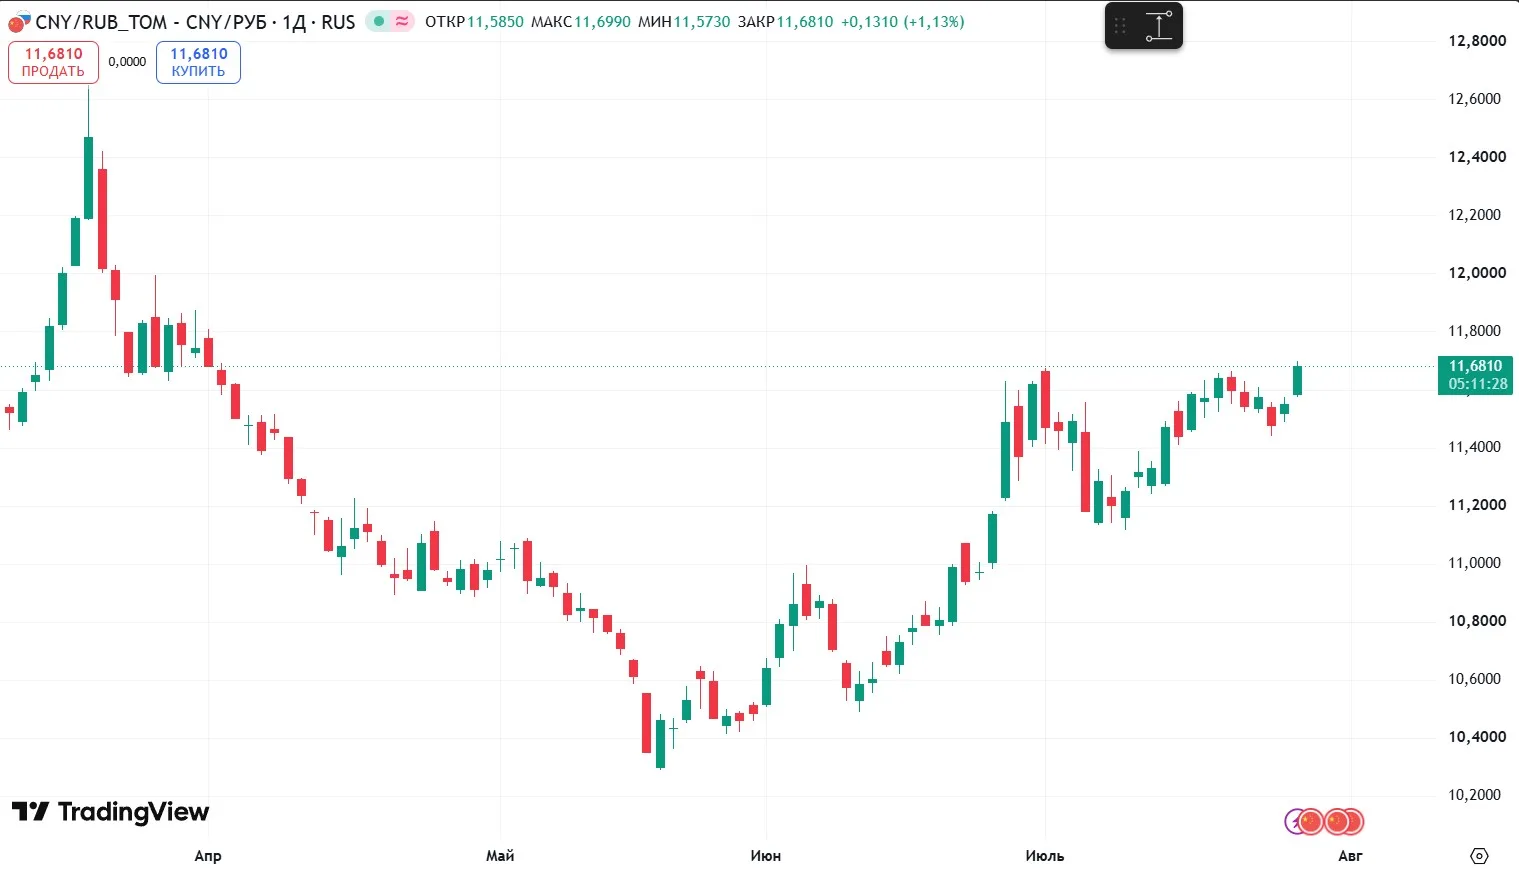Open the TradingView logo link
Screen dimensions: 1519x869
(x=110, y=812)
